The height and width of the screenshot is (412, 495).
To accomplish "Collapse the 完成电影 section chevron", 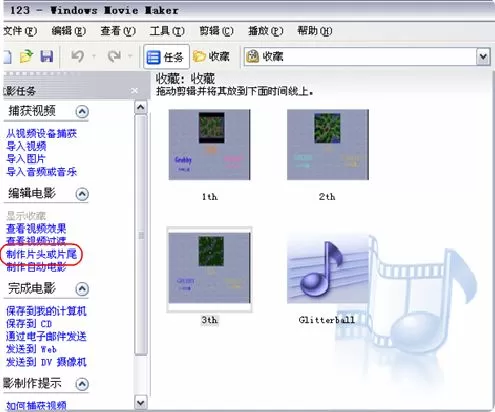I will coord(82,289).
